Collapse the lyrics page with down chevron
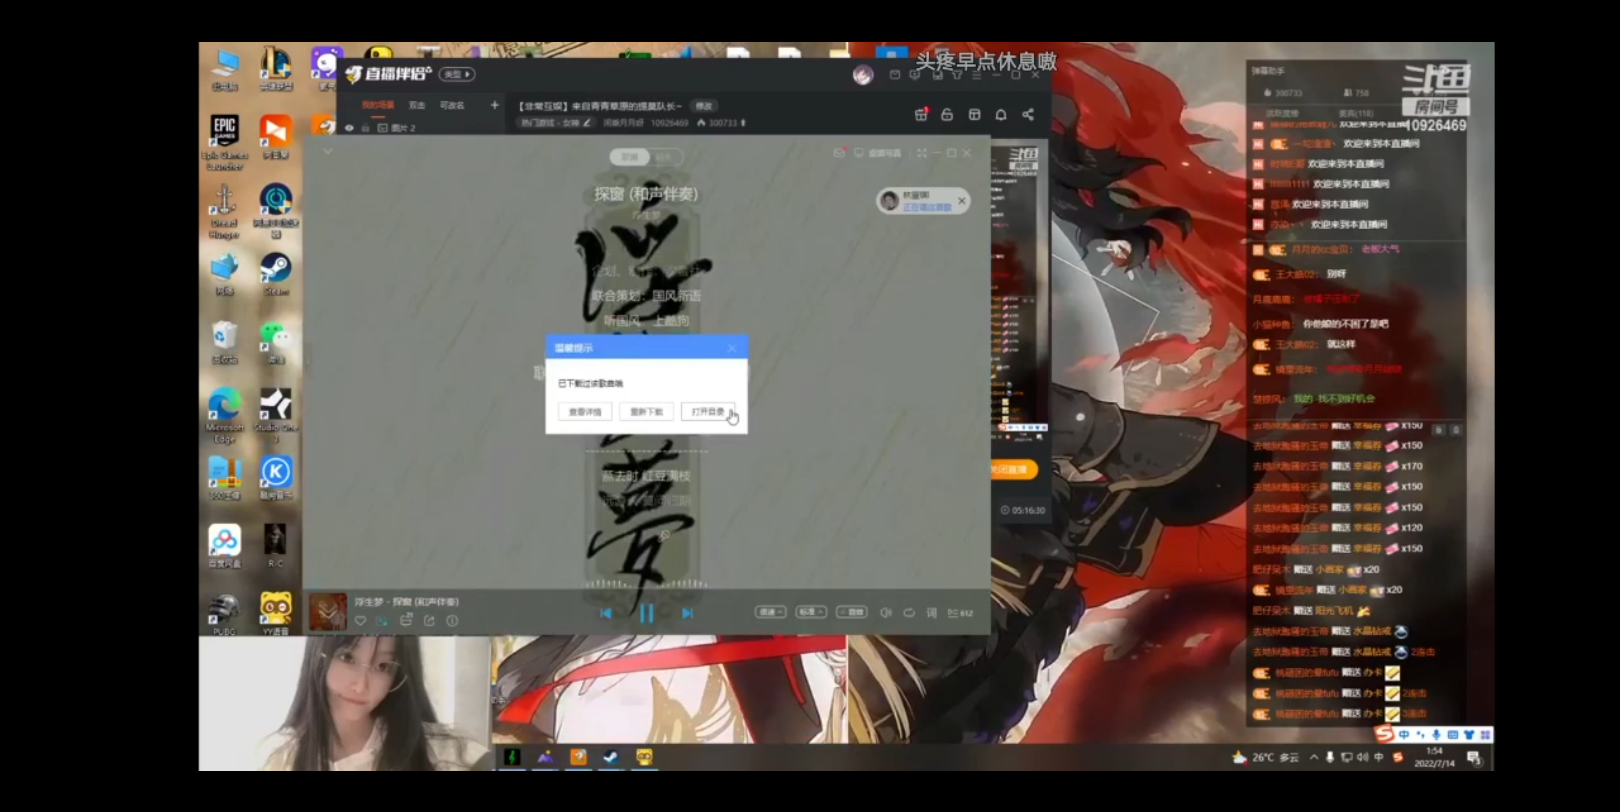 click(x=327, y=152)
